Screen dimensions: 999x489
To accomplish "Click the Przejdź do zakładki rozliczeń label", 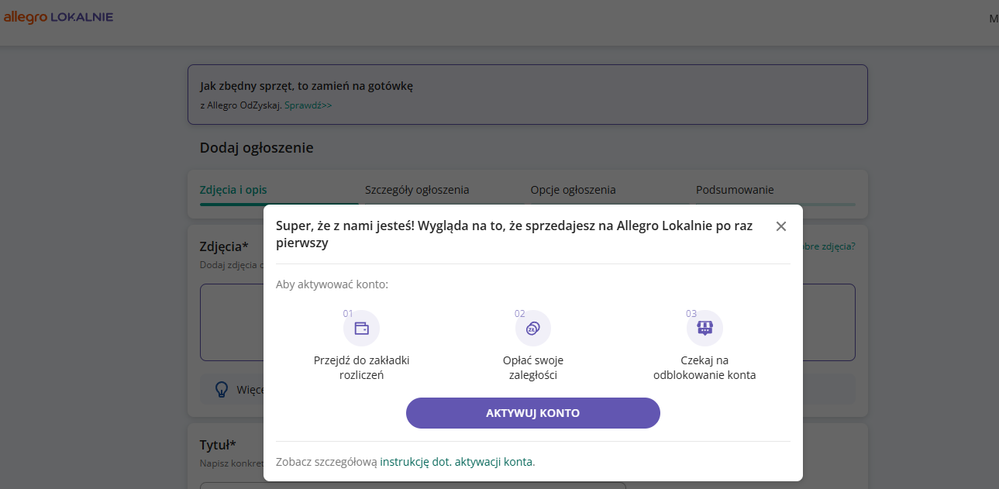I will pos(361,367).
